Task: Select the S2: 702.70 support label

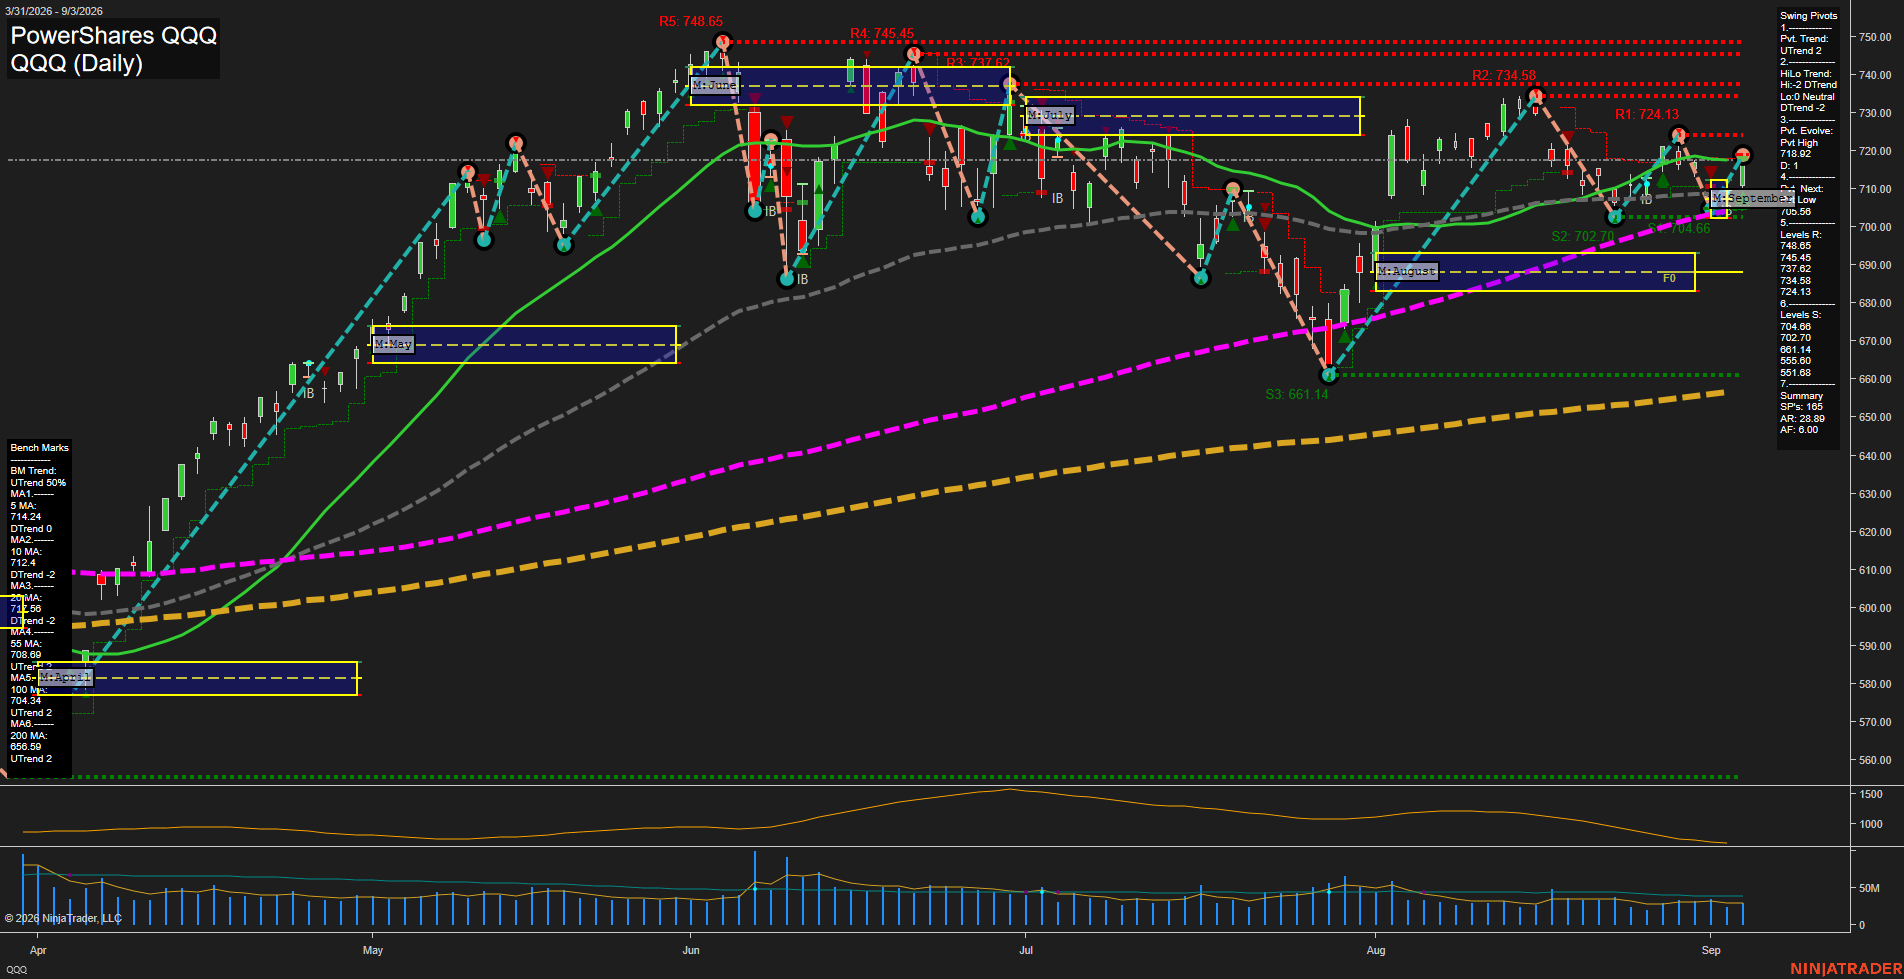Action: point(1583,236)
